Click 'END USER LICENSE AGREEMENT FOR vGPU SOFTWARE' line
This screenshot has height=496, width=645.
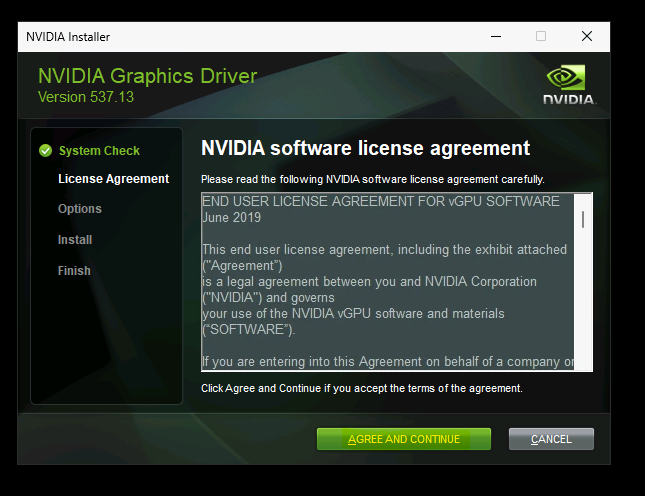[381, 202]
